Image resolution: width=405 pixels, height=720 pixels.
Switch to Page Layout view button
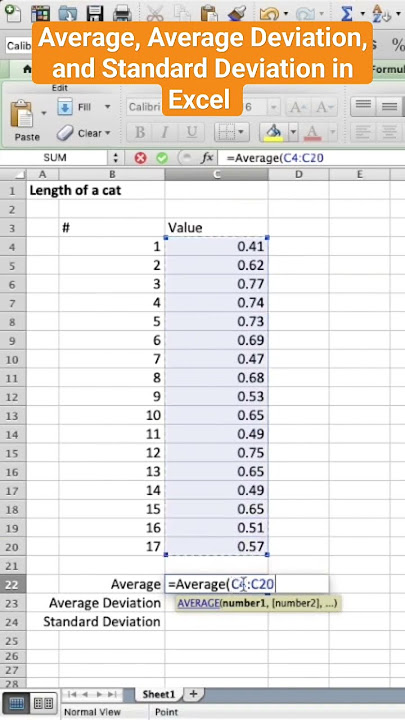[x=44, y=703]
